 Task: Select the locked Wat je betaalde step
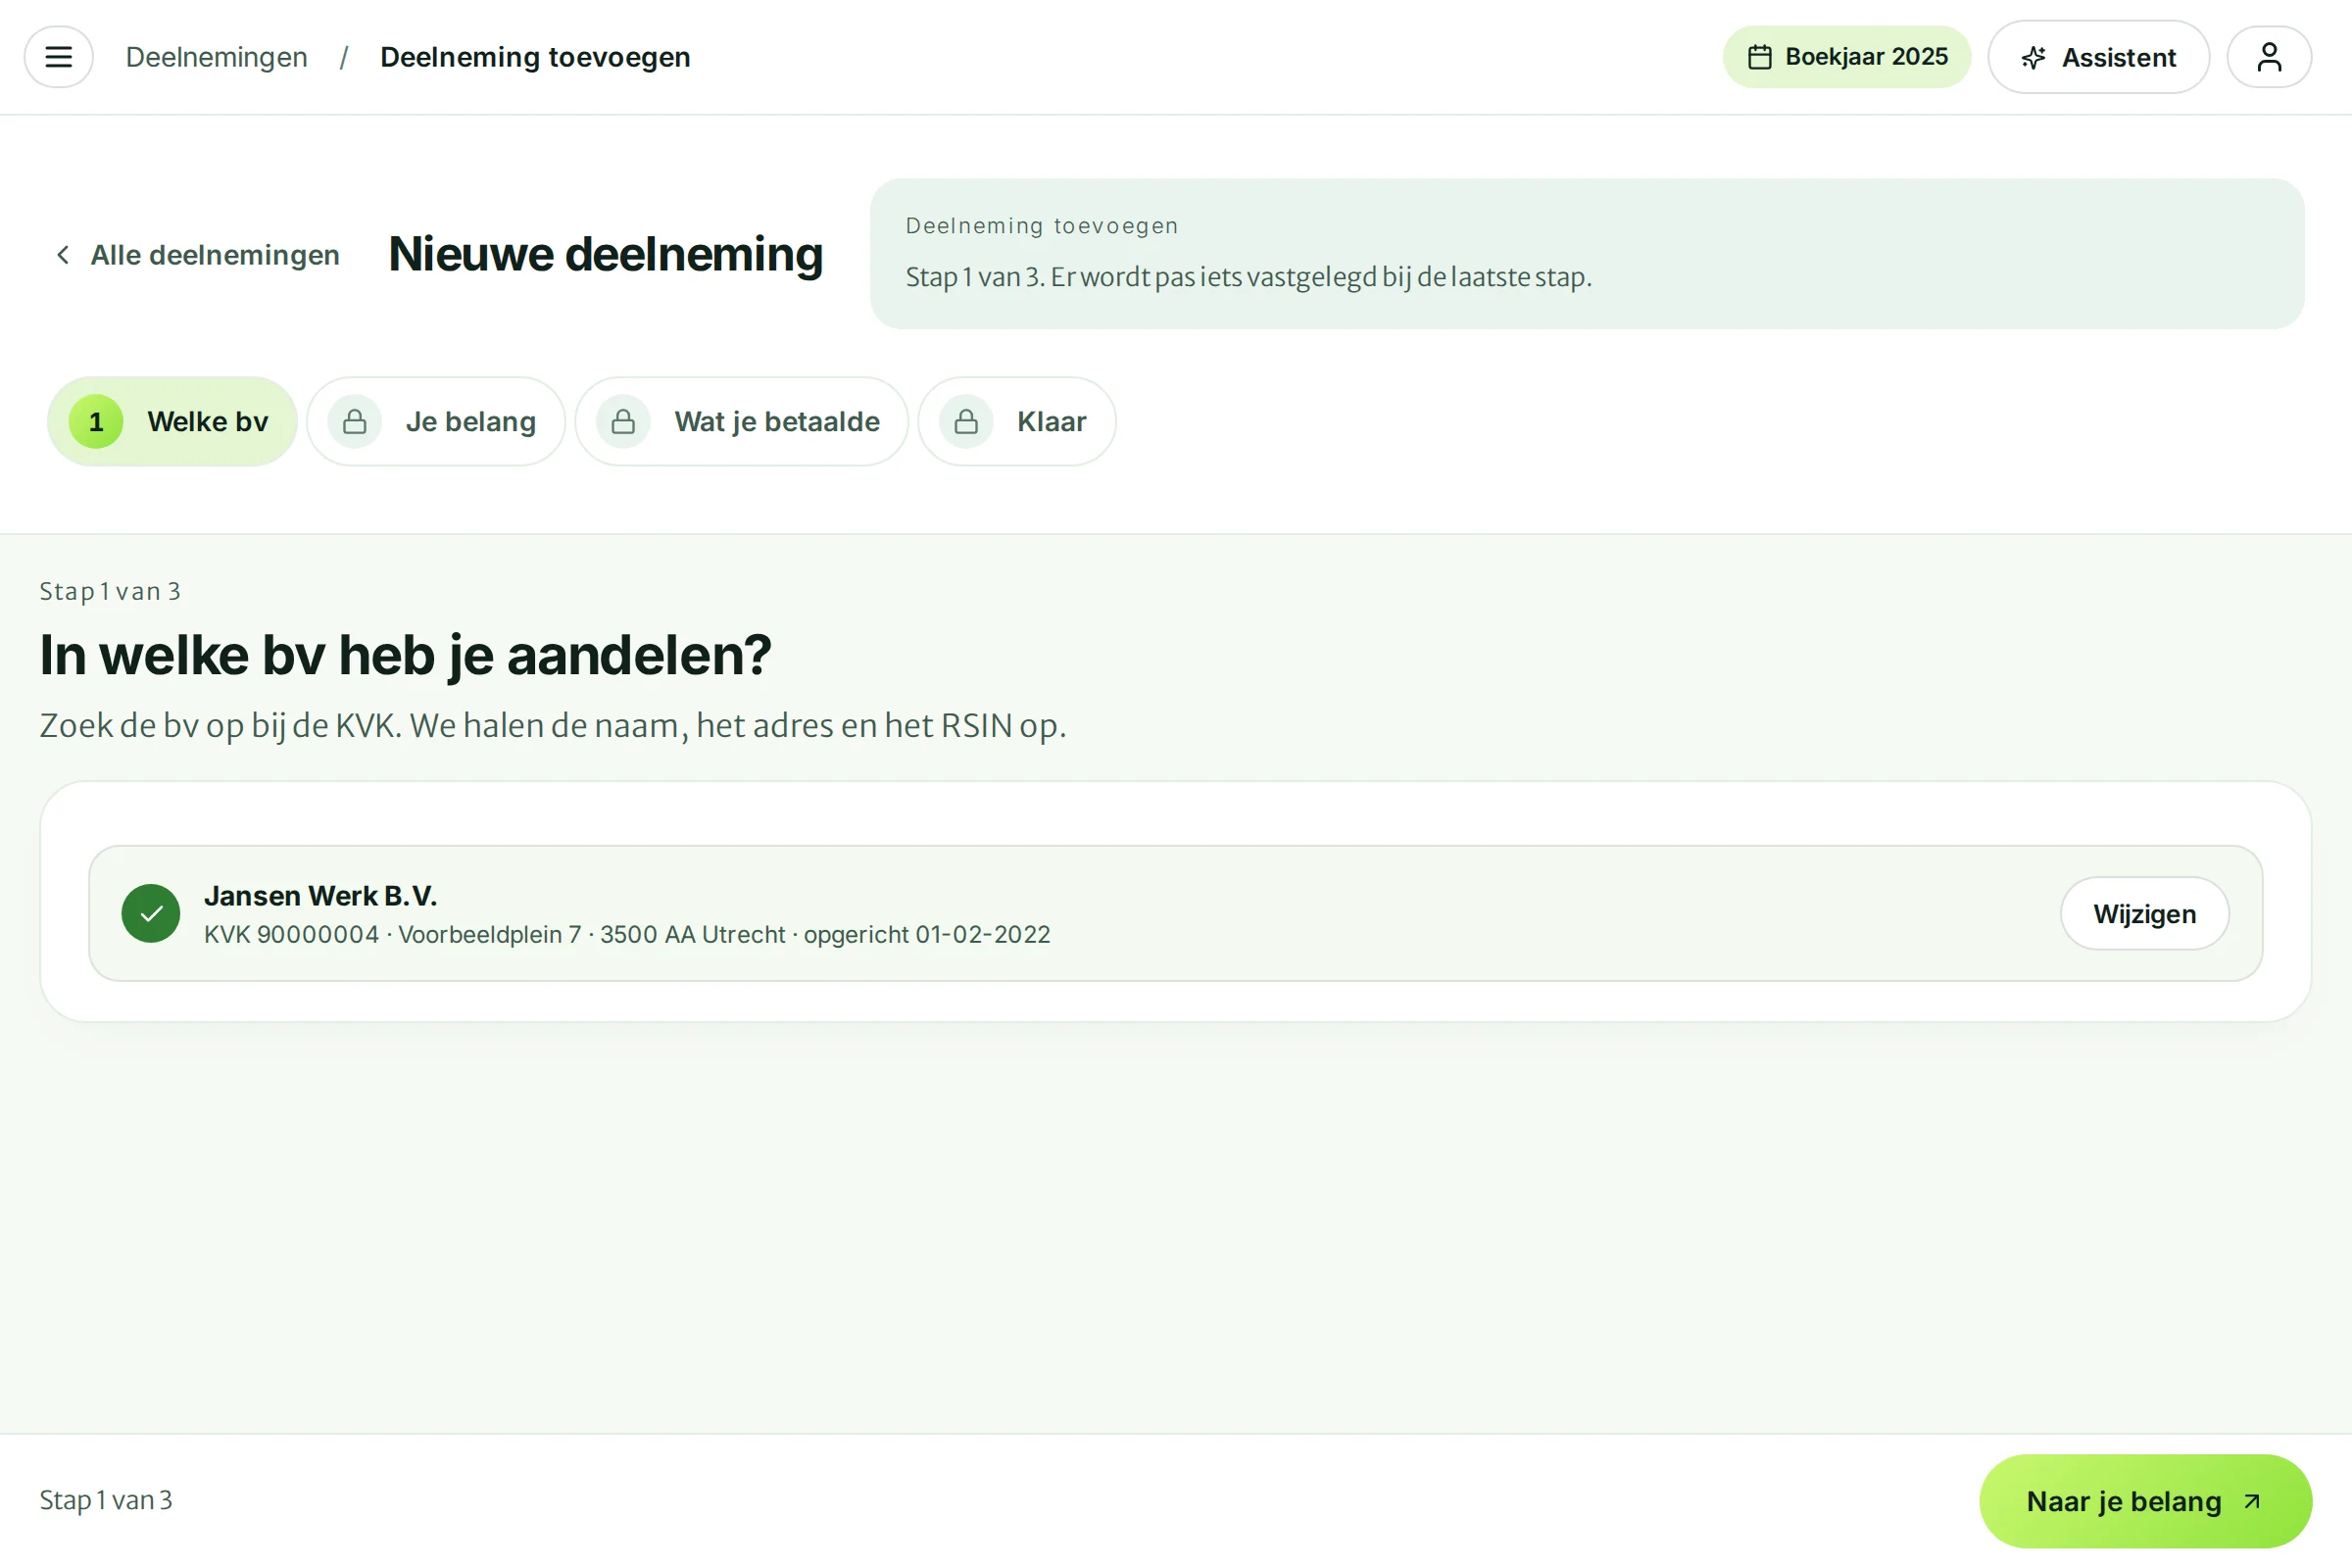point(742,421)
